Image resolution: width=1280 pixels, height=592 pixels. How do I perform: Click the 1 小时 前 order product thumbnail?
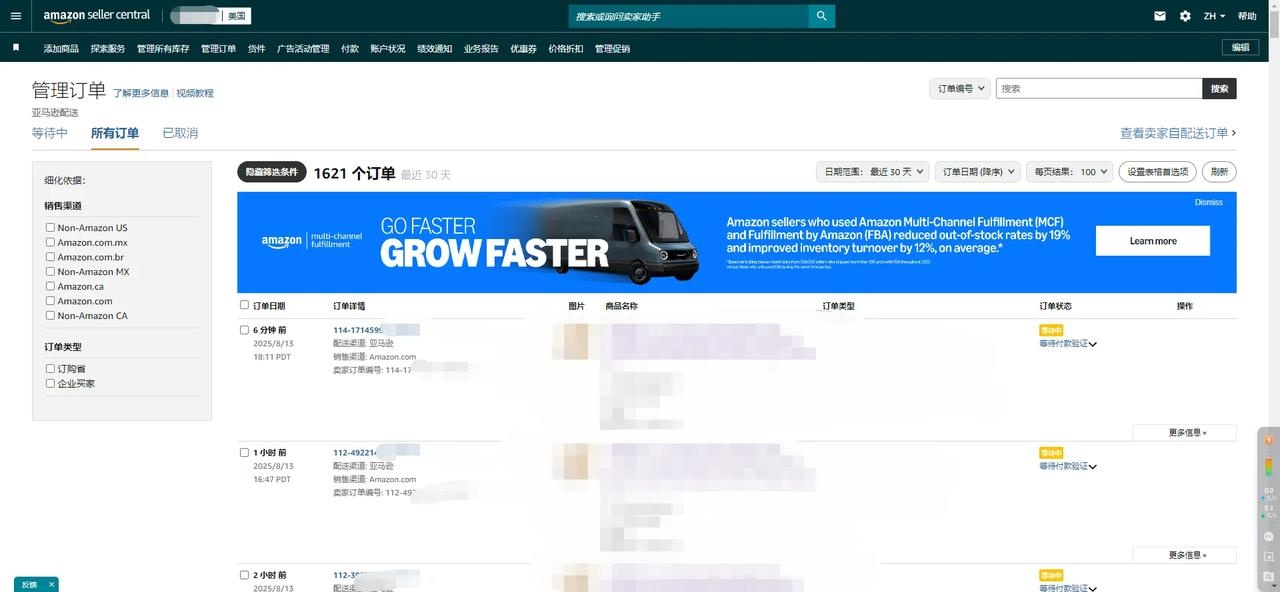click(x=576, y=464)
